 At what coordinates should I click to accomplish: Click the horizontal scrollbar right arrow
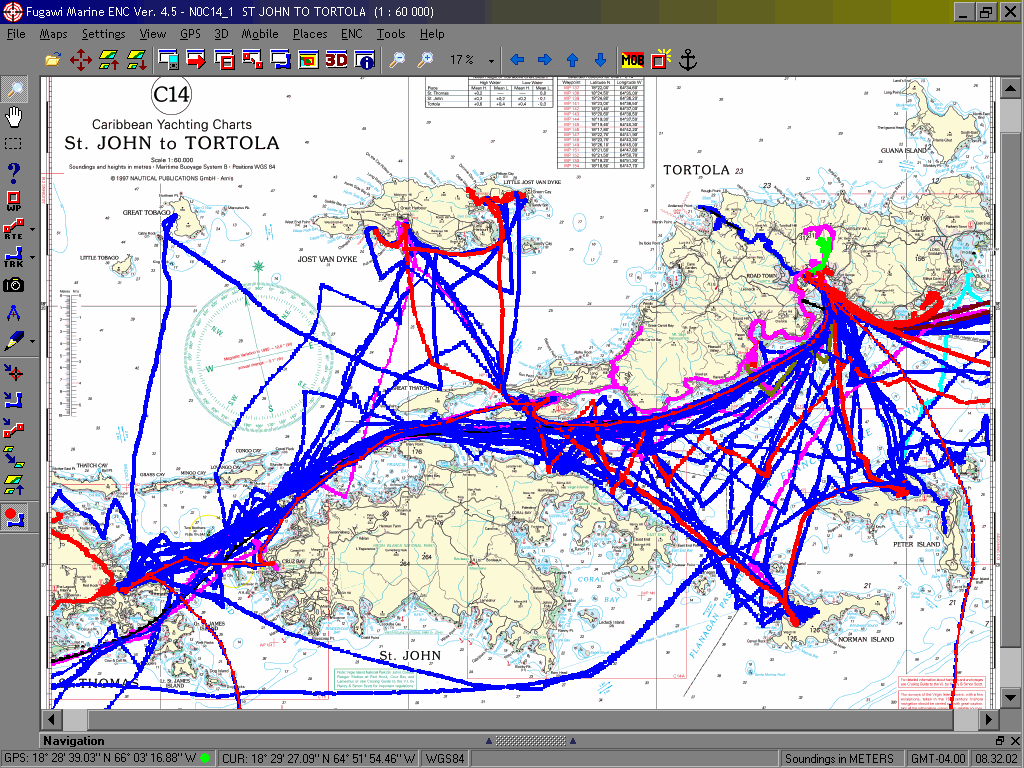(x=988, y=719)
